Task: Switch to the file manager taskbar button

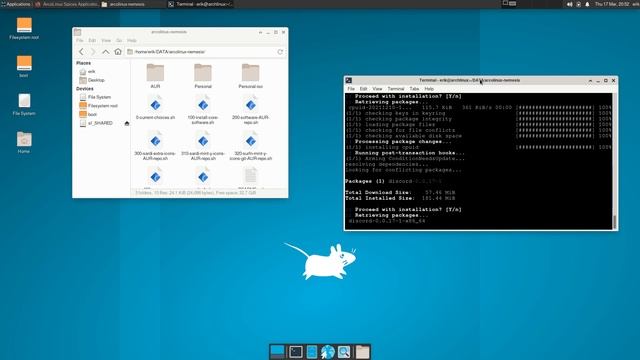Action: coord(133,4)
